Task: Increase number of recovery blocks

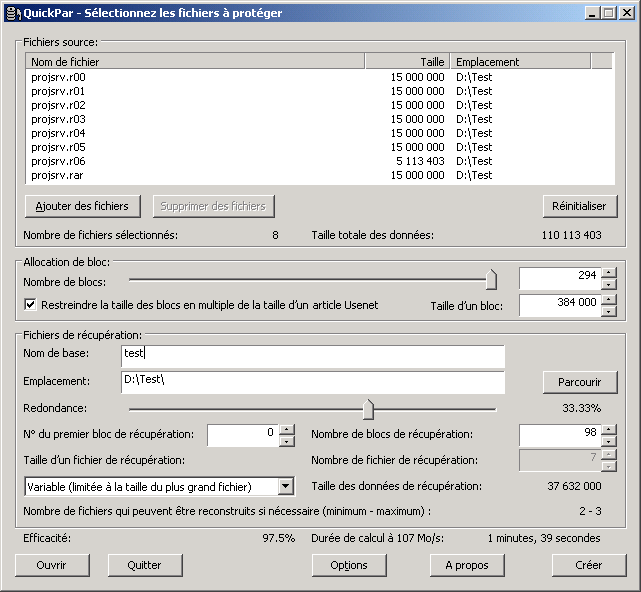Action: [x=608, y=430]
